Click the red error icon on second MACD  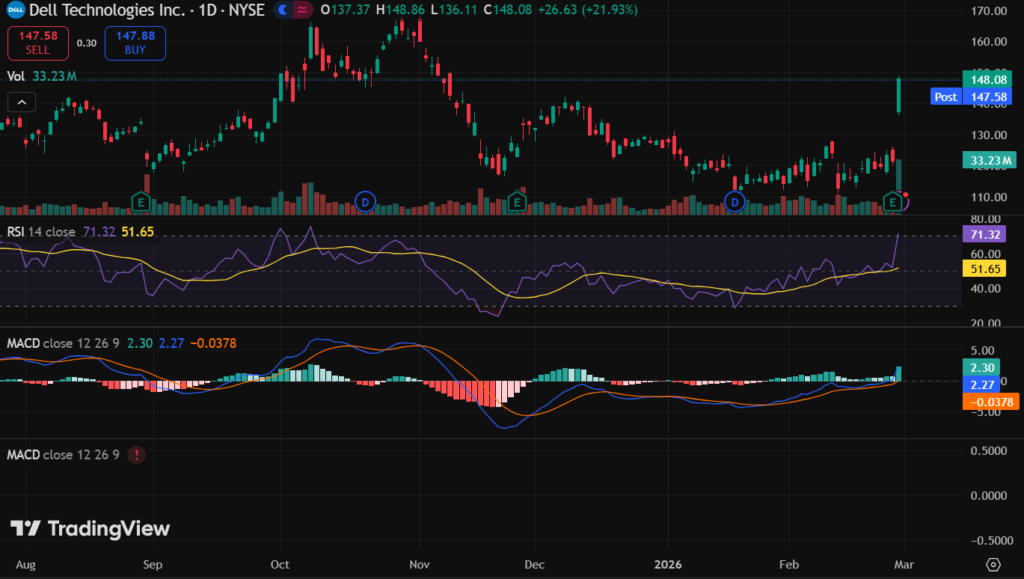pyautogui.click(x=136, y=454)
